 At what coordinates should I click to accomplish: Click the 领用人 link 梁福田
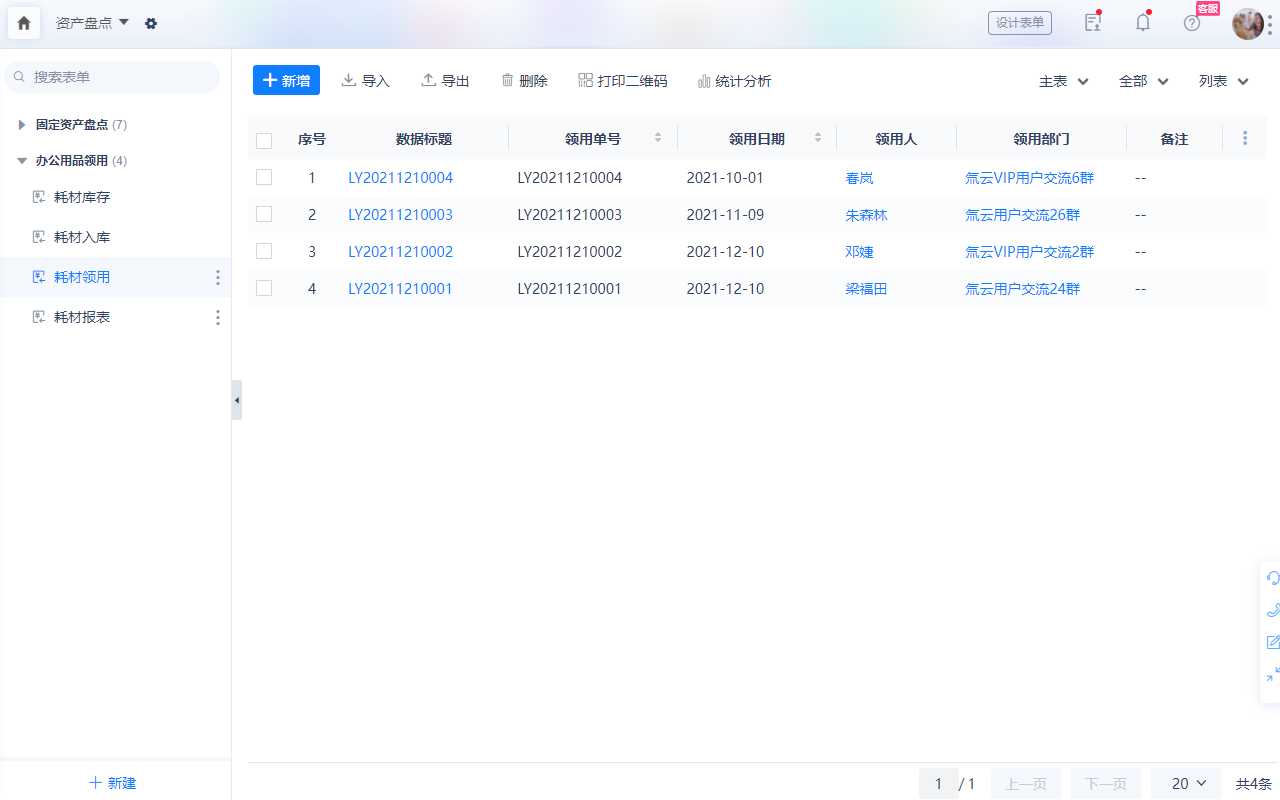tap(866, 289)
